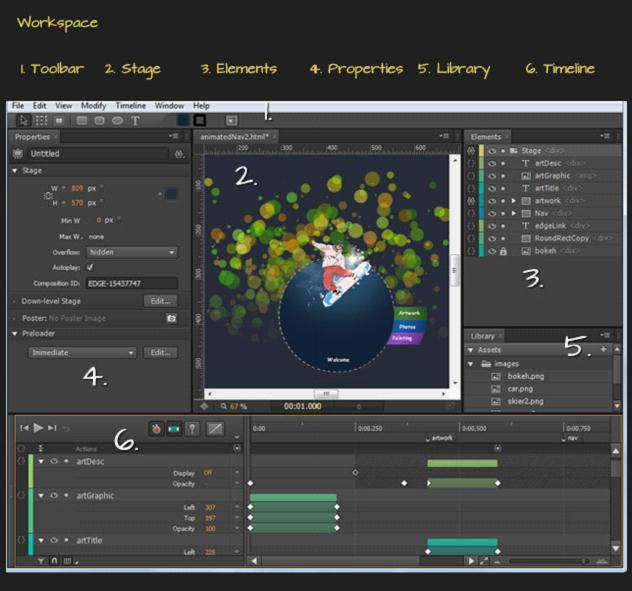
Task: Open the Edit menu
Action: pyautogui.click(x=40, y=106)
